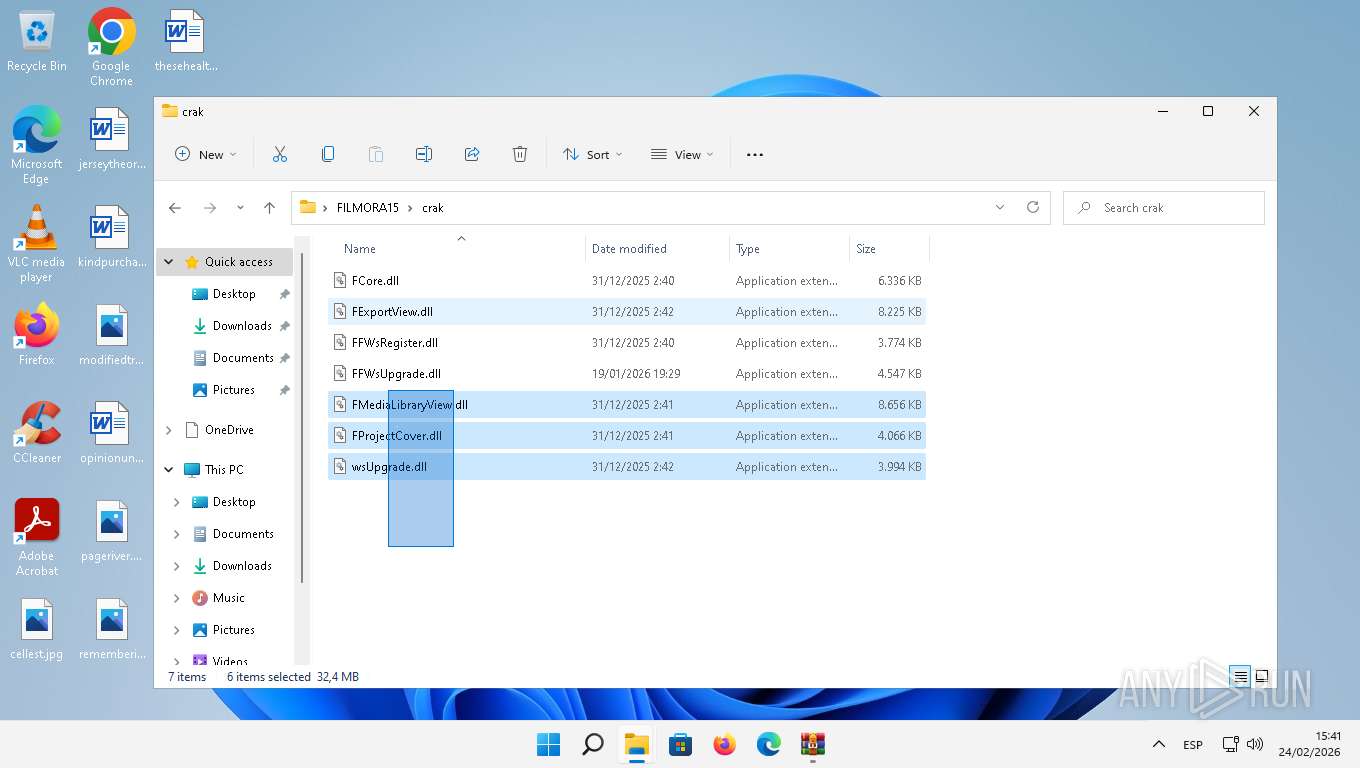Open Microsoft Store from taskbar
The image size is (1360, 768).
(x=680, y=744)
